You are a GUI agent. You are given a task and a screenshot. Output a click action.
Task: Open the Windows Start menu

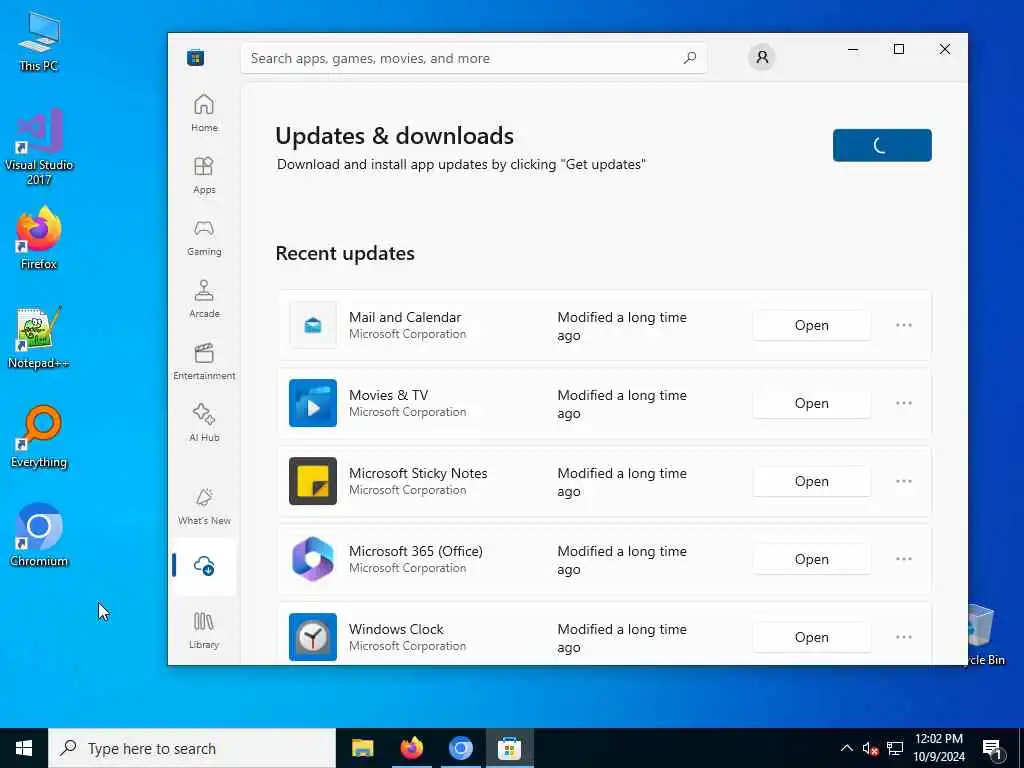tap(24, 748)
